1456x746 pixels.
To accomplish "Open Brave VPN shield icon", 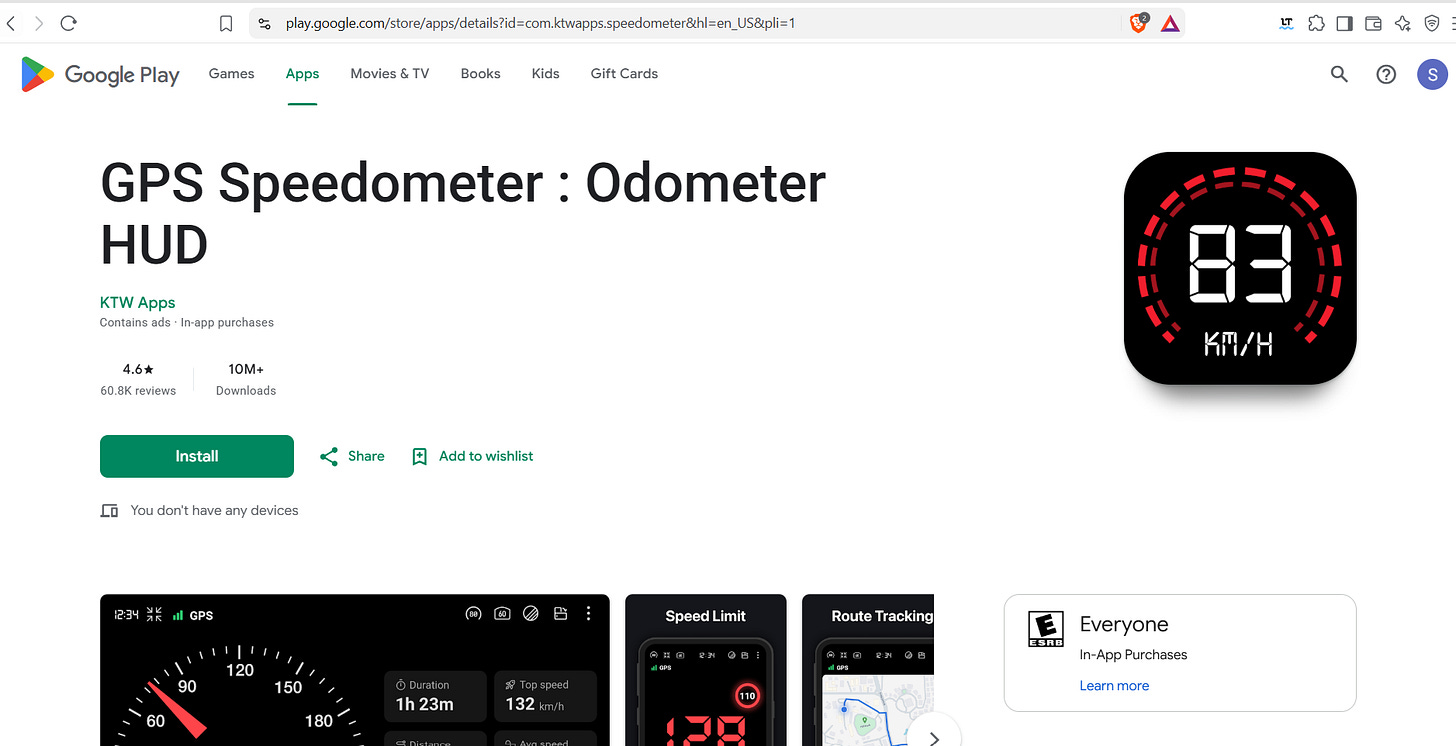I will click(x=1431, y=23).
